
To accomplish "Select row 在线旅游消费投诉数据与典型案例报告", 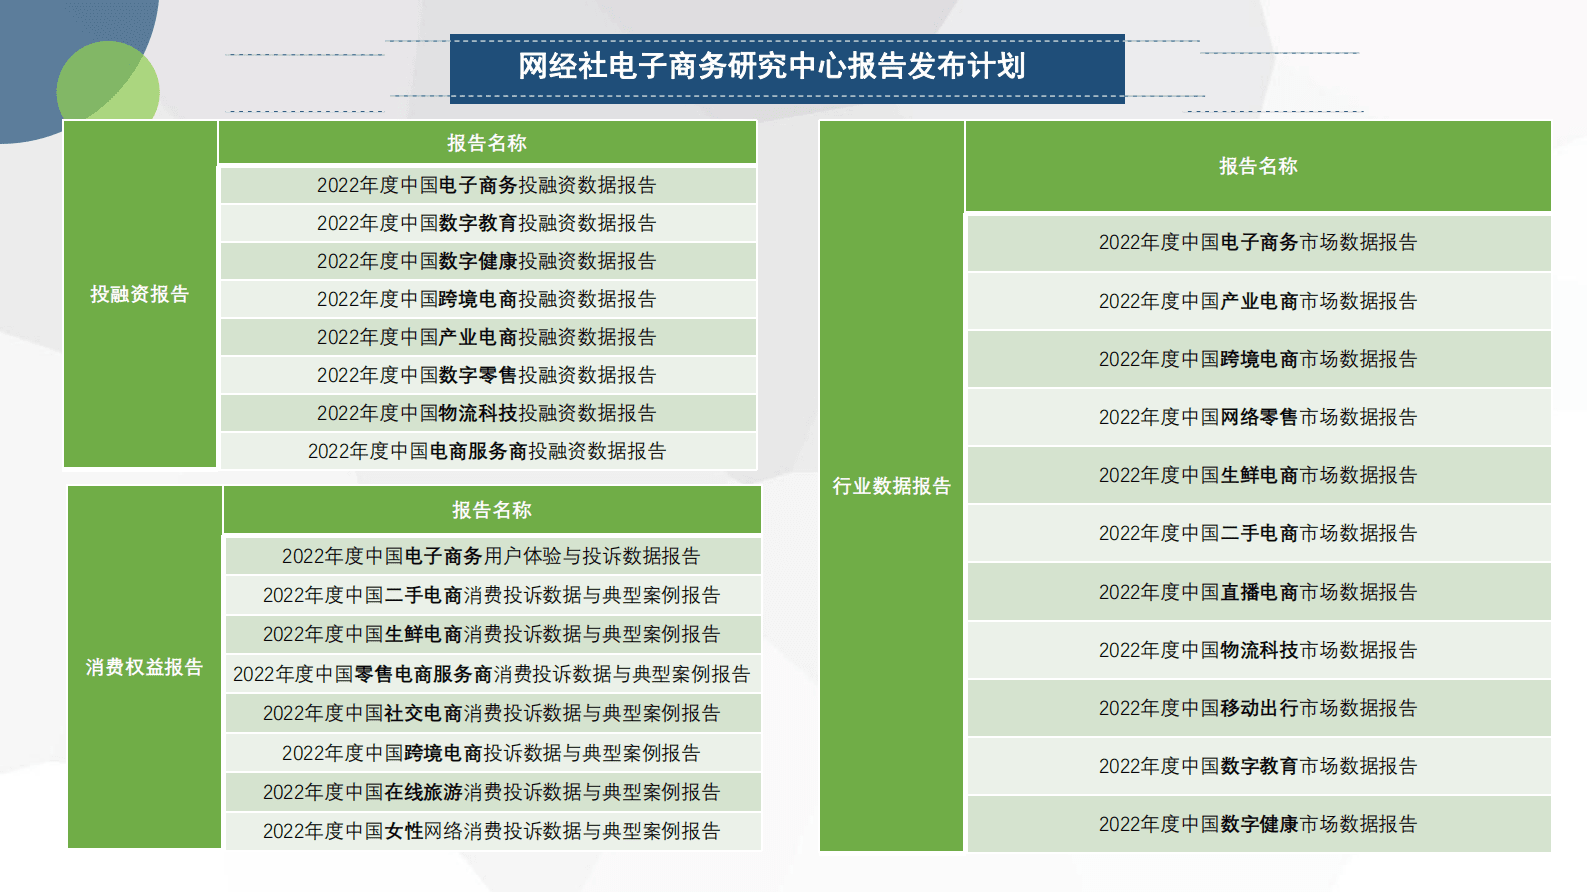I will click(x=492, y=792).
